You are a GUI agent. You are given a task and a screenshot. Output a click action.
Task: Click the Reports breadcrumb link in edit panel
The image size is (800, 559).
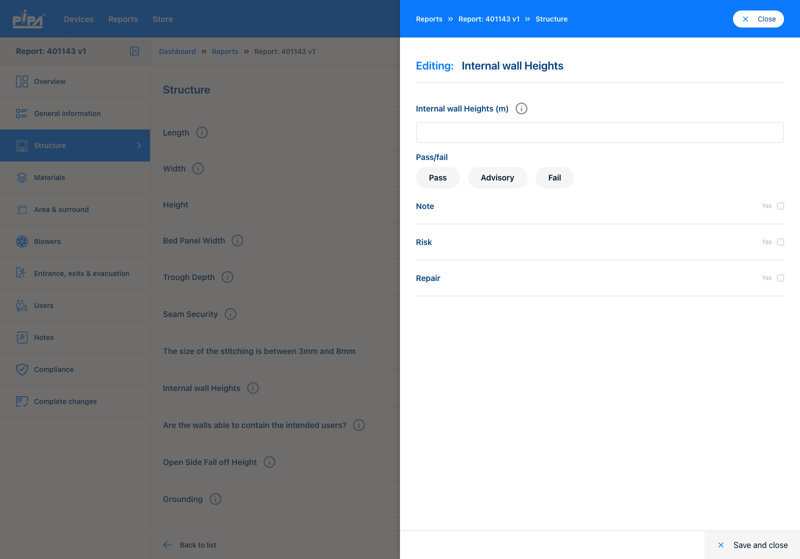click(x=429, y=19)
